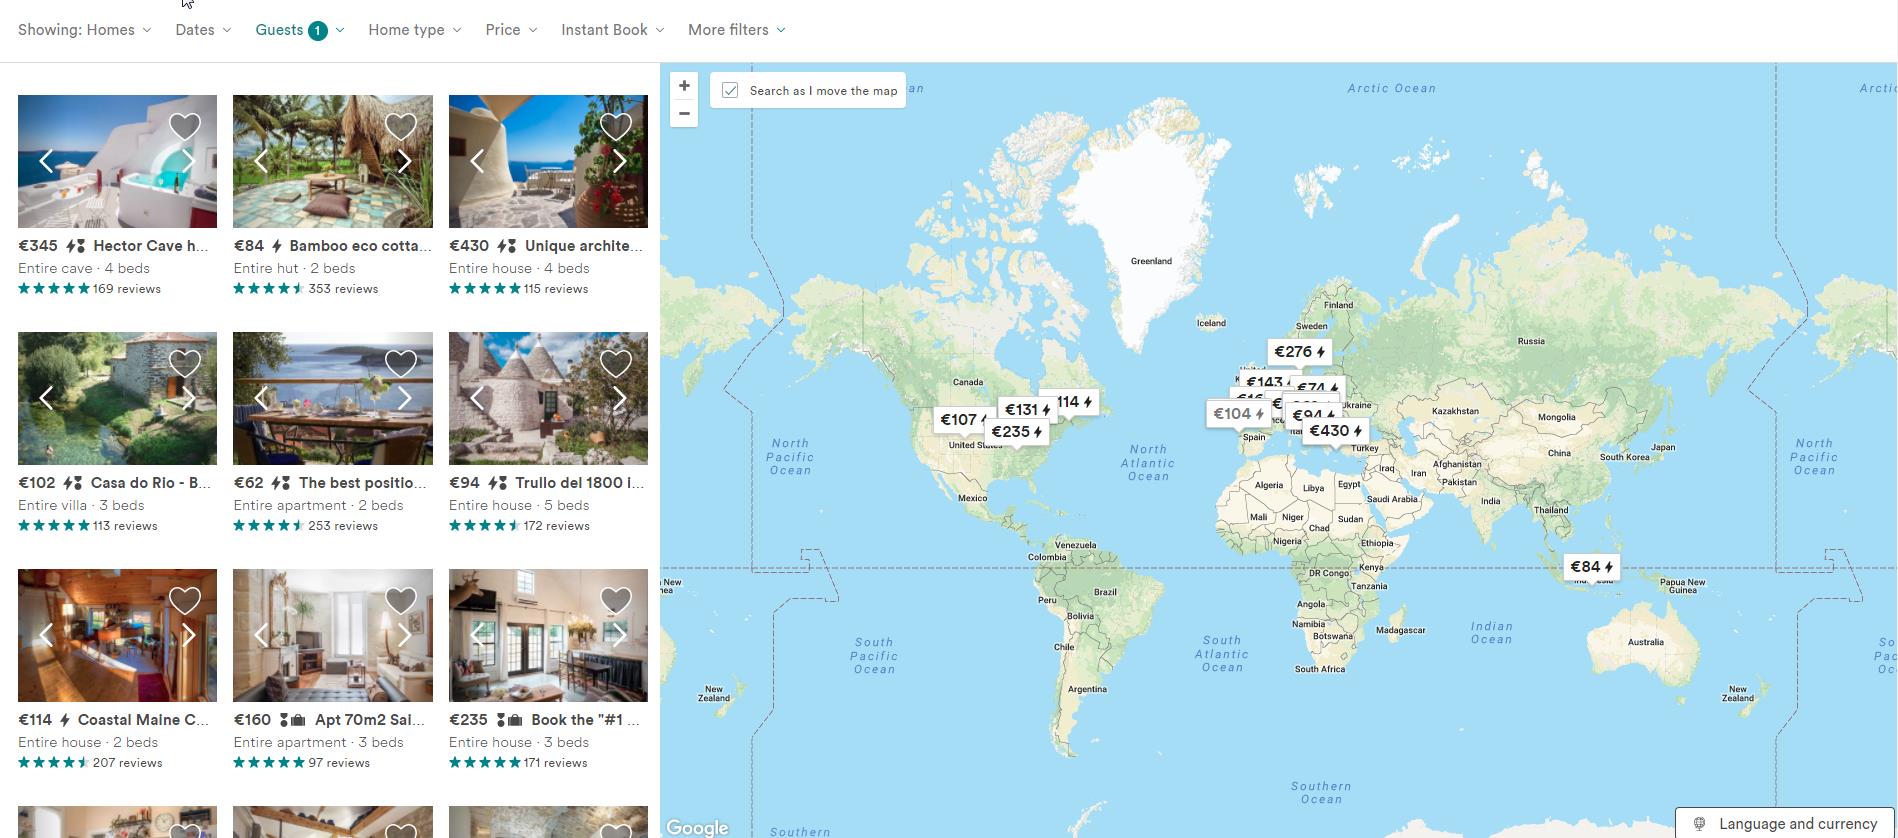This screenshot has height=838, width=1898.
Task: Next photo on €62 best position apartment
Action: (x=404, y=398)
